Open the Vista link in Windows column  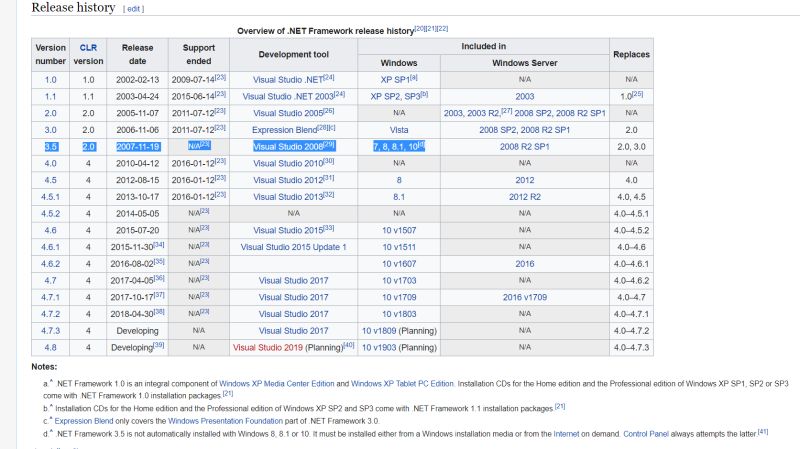tap(399, 130)
